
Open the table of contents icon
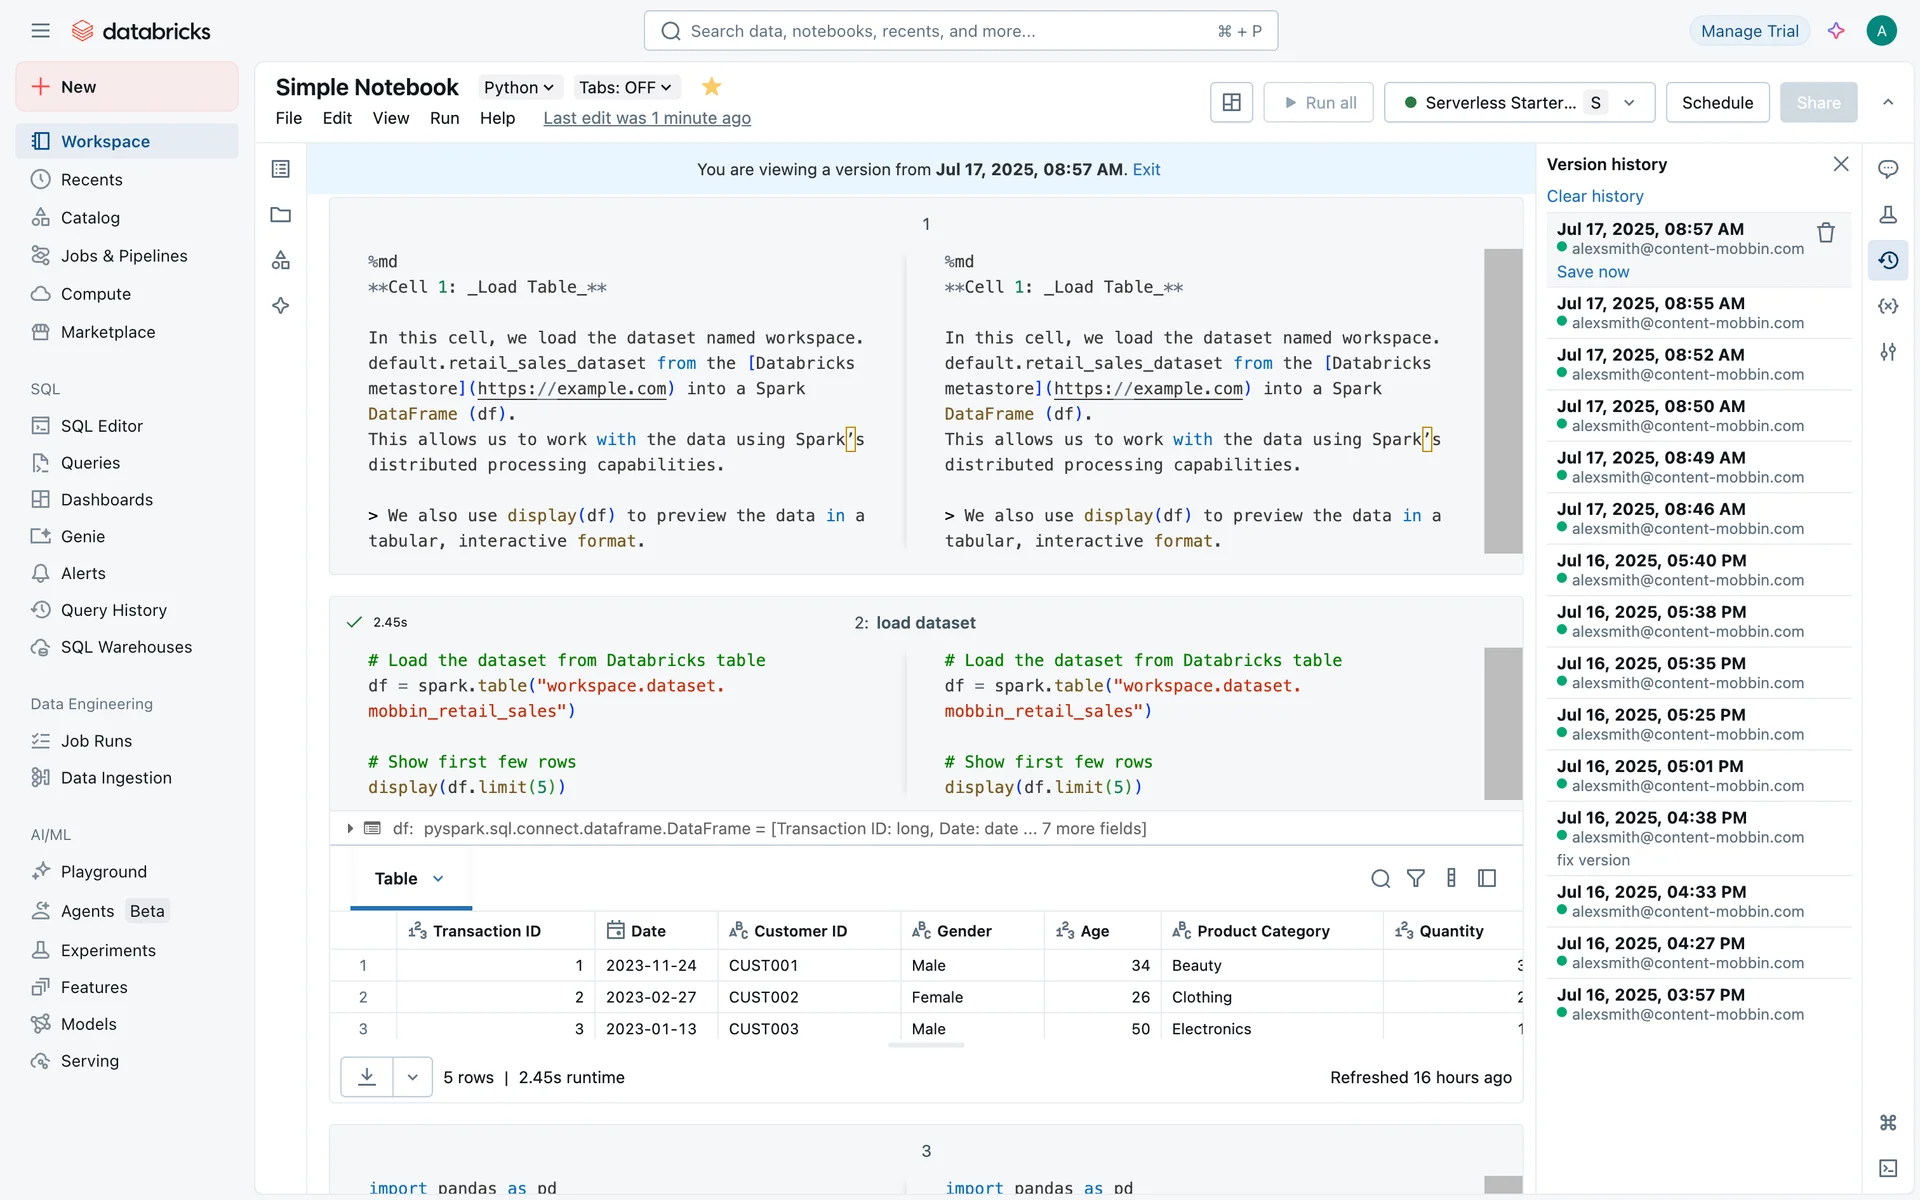point(281,169)
